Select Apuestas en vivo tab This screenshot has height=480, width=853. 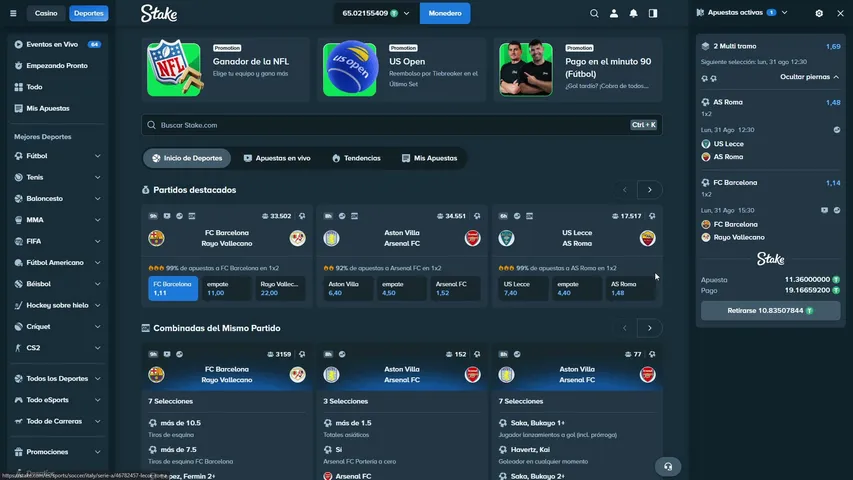pos(277,158)
